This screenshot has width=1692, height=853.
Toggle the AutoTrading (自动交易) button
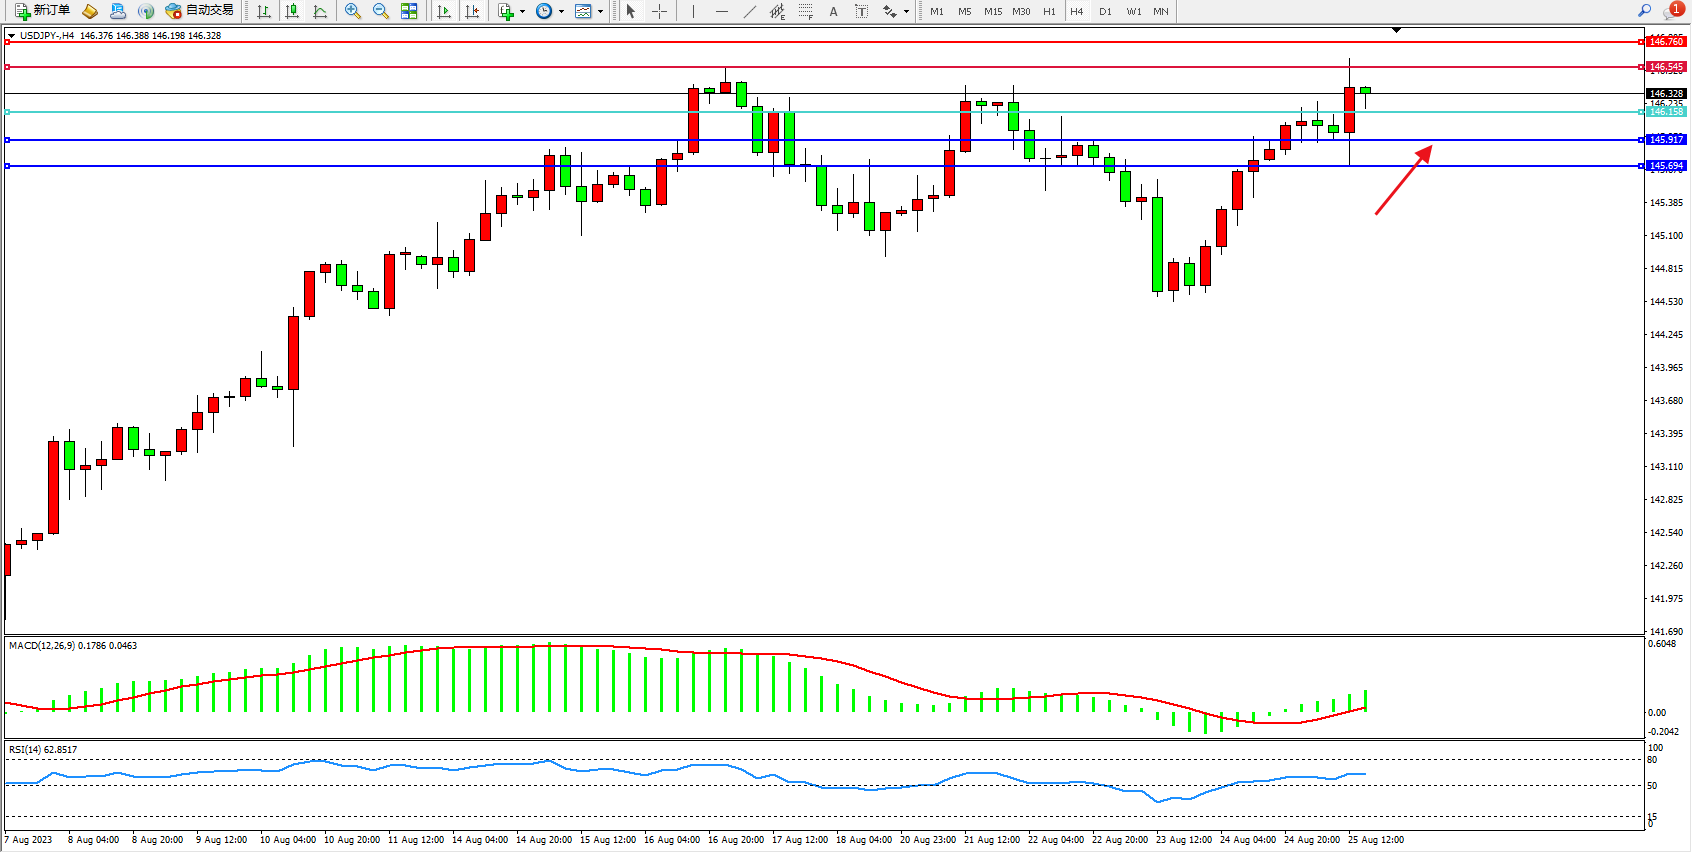(200, 11)
